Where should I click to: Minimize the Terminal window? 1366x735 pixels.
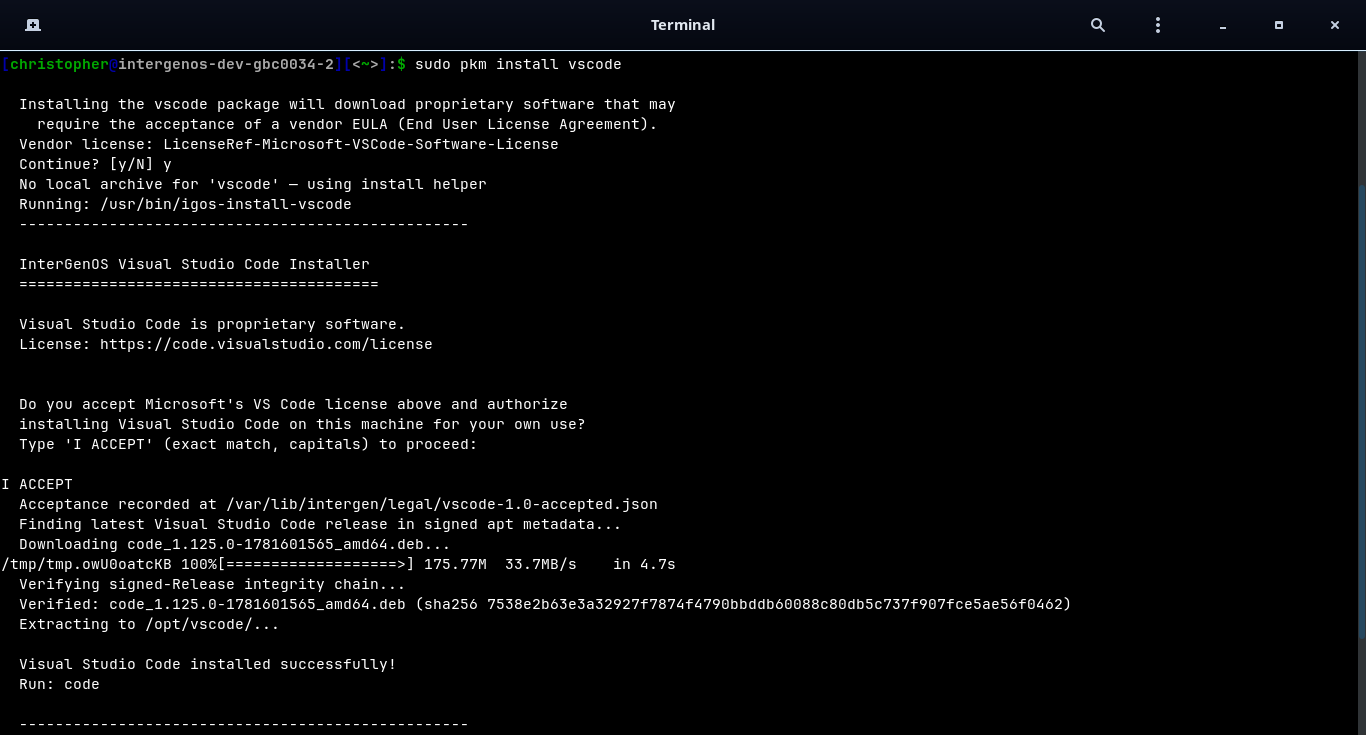pyautogui.click(x=1223, y=26)
